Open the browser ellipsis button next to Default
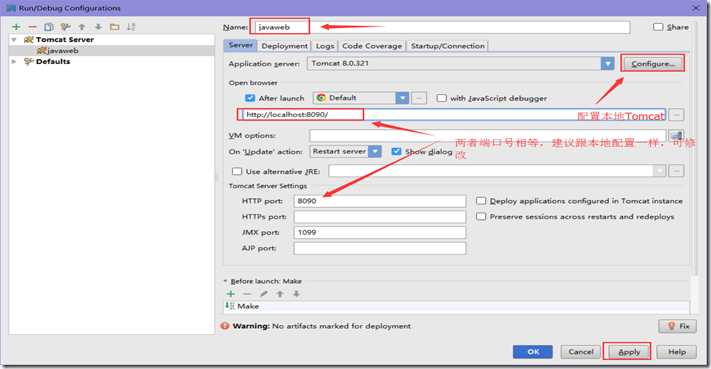The height and width of the screenshot is (369, 711). [419, 98]
